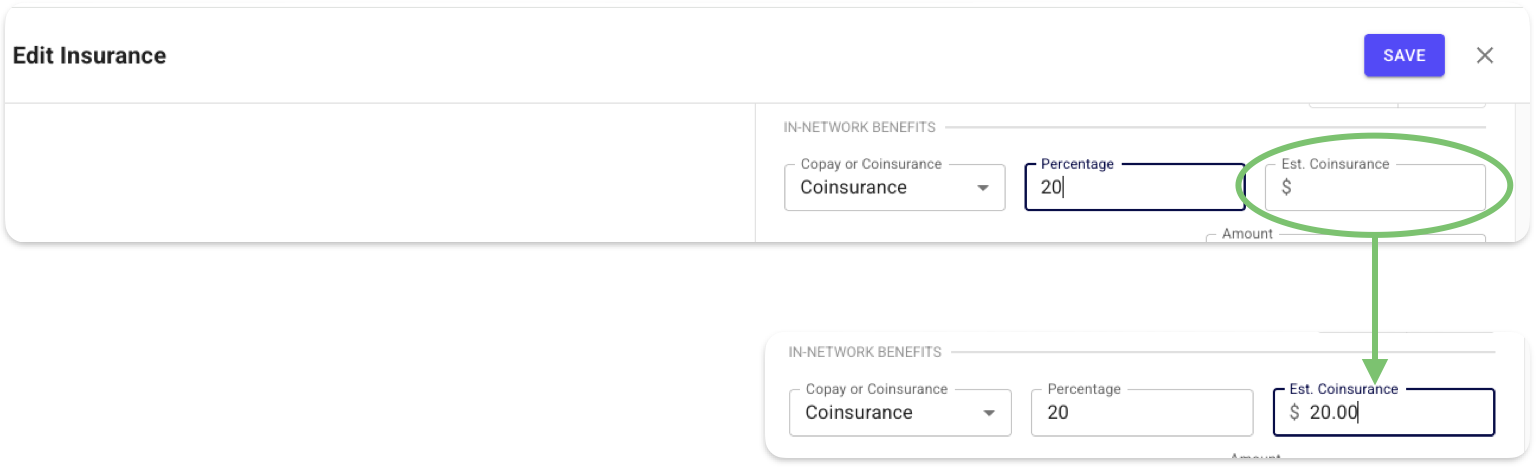Screen dimensions: 1536x468
Task: Click the In-Network Benefits heading in the dialog
Action: [x=860, y=127]
